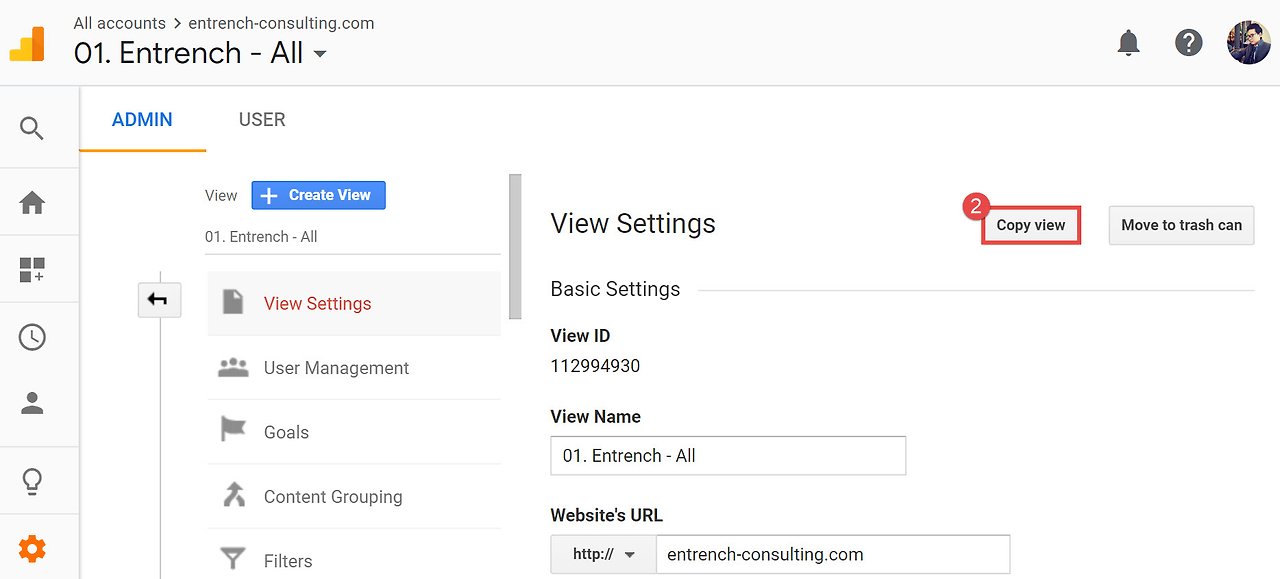Open Admin gear icon in sidebar
The width and height of the screenshot is (1280, 579).
click(x=32, y=548)
